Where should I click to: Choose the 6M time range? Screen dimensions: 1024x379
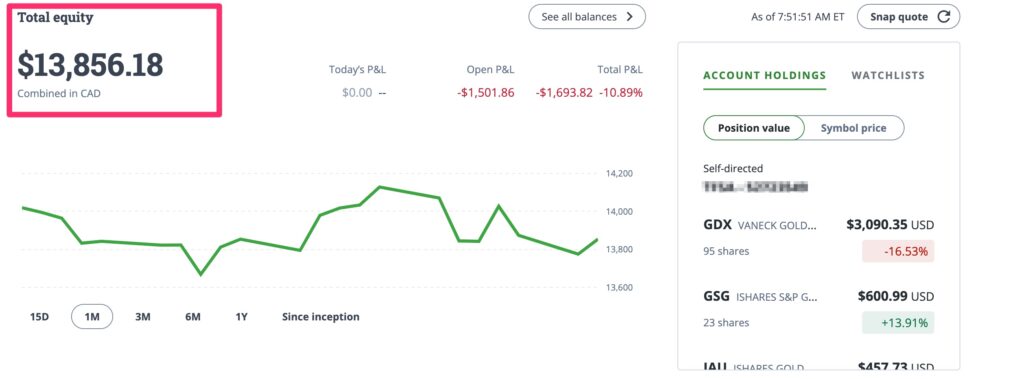(193, 317)
